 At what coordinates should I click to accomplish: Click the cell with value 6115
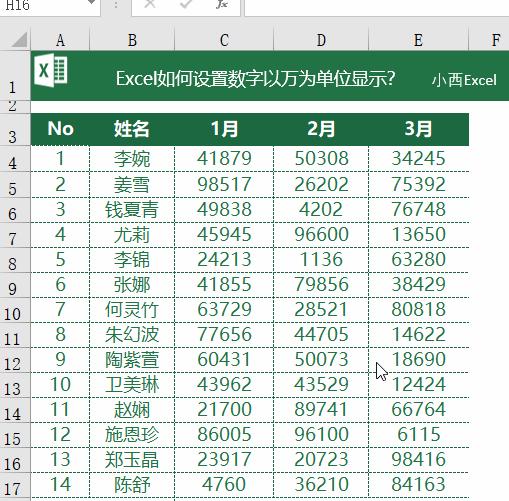(x=418, y=435)
